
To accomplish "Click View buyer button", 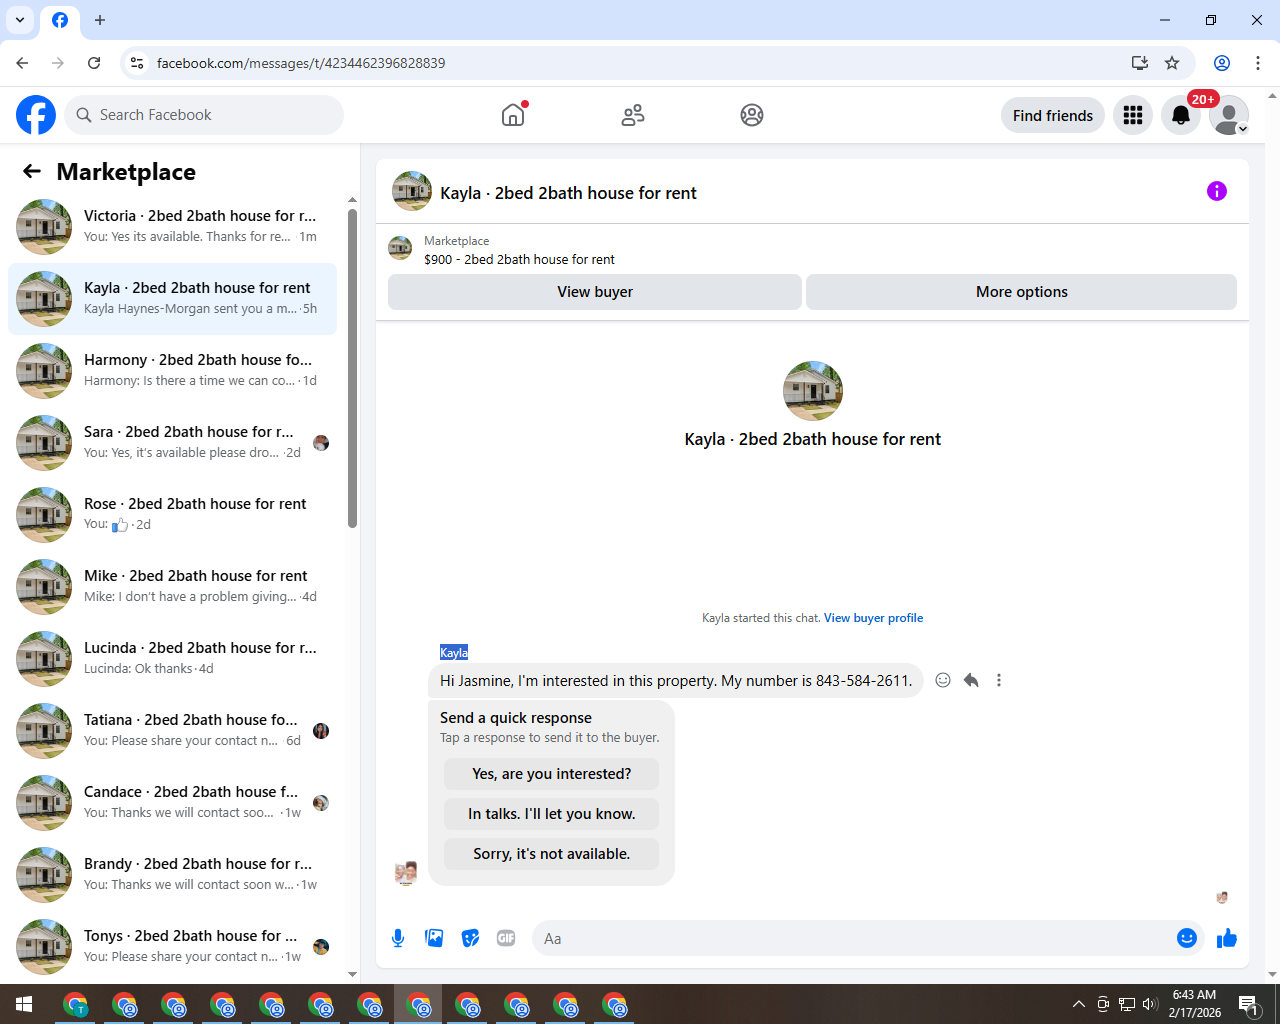I will pos(595,292).
